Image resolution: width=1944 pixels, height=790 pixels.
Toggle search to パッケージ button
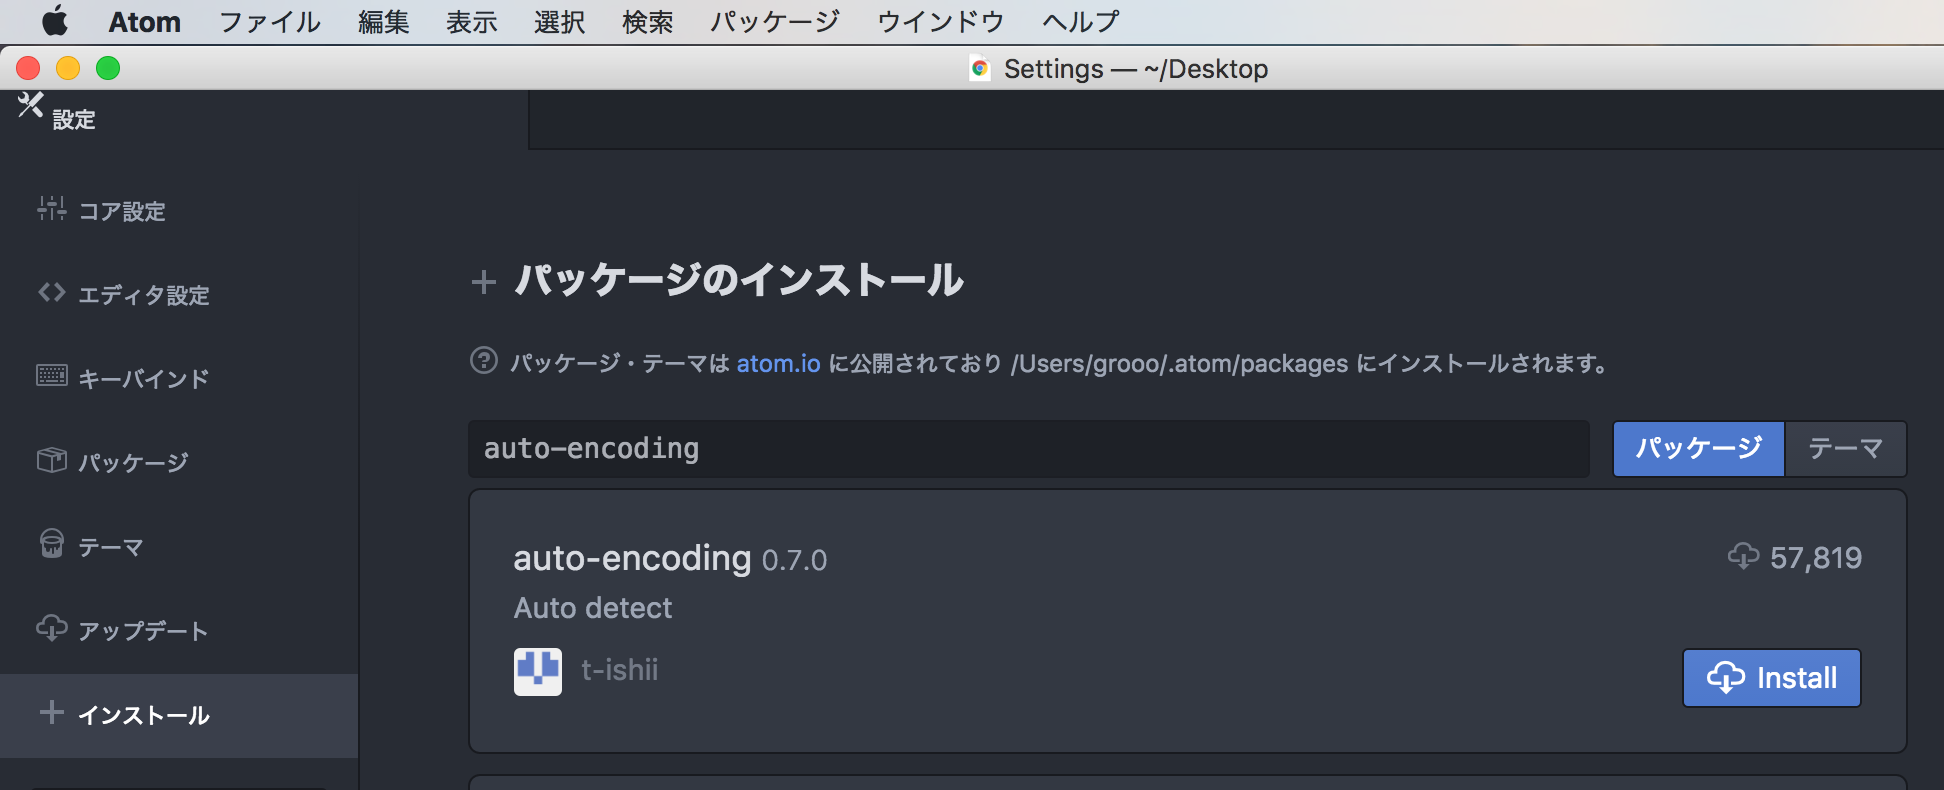pyautogui.click(x=1698, y=449)
